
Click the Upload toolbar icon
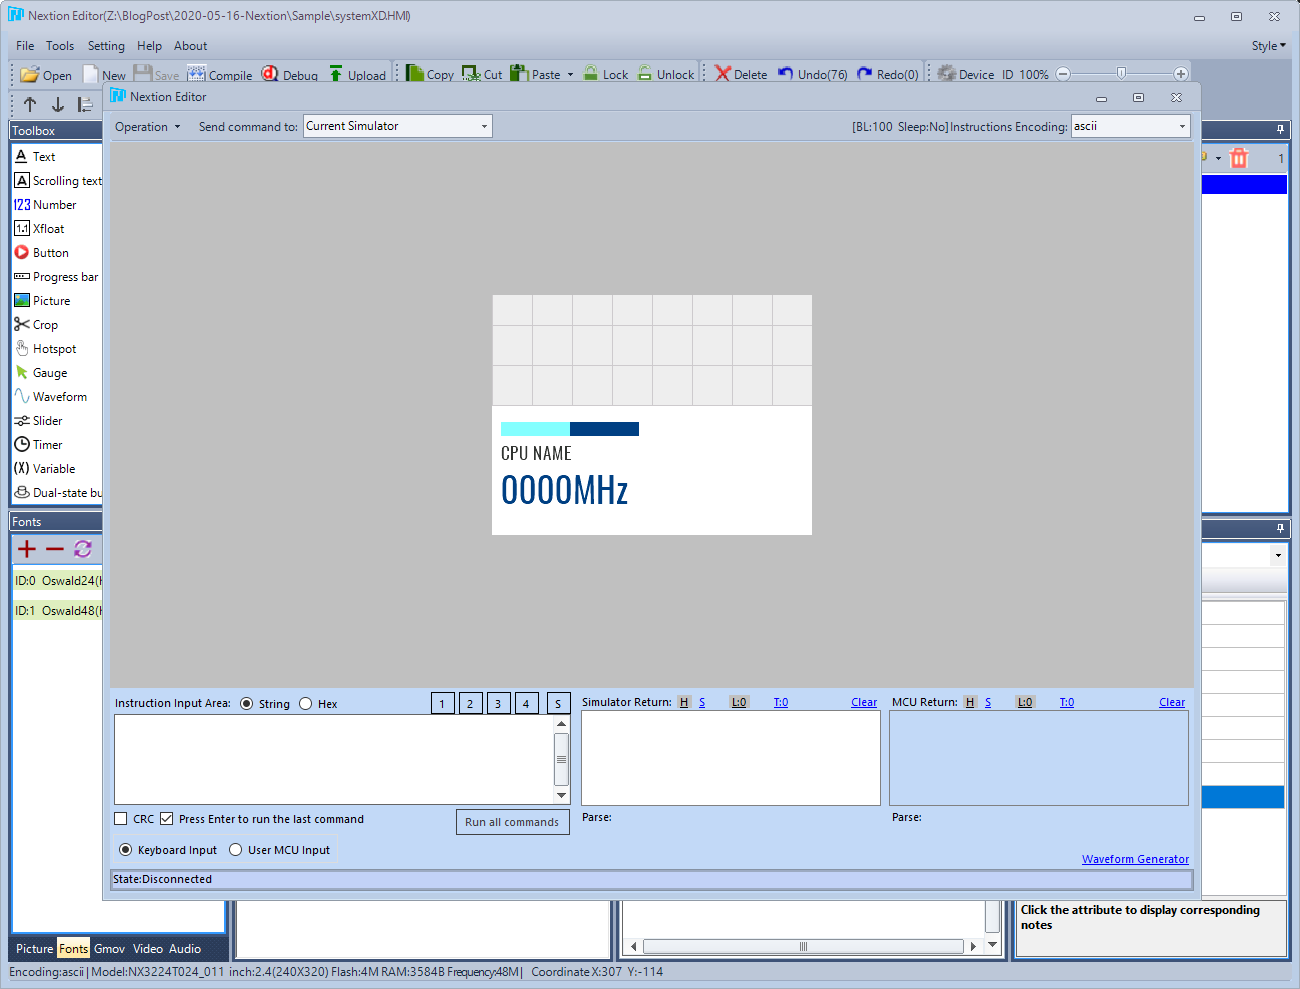pos(357,74)
